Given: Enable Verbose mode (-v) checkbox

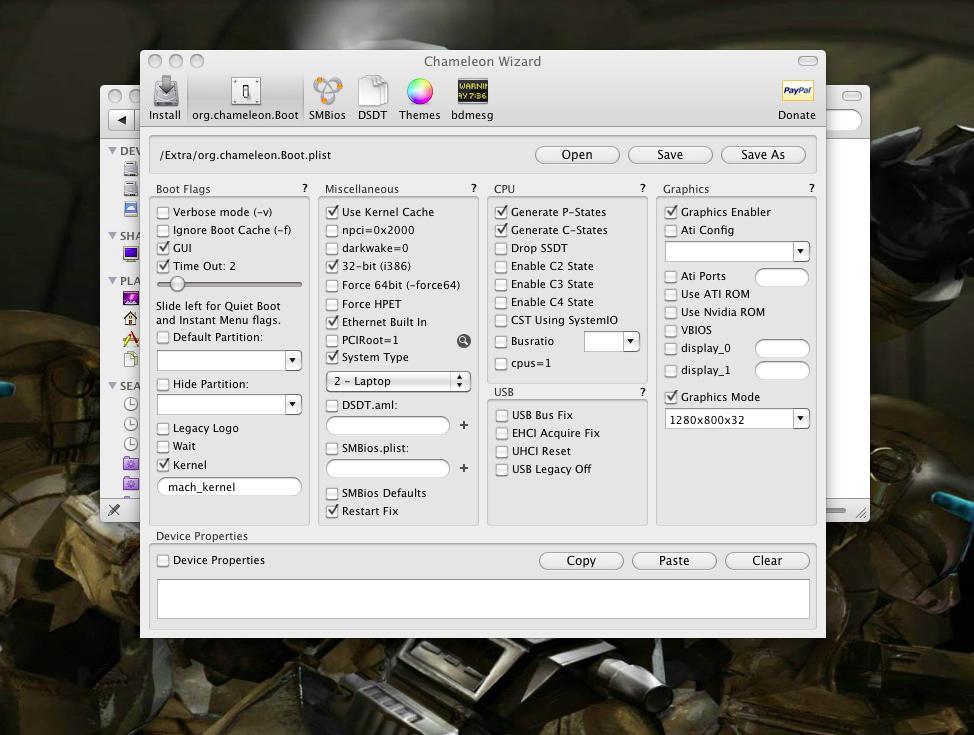Looking at the screenshot, I should (163, 212).
